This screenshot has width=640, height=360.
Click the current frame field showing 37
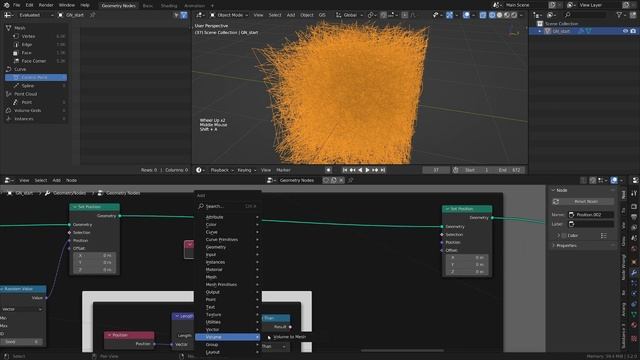[436, 170]
